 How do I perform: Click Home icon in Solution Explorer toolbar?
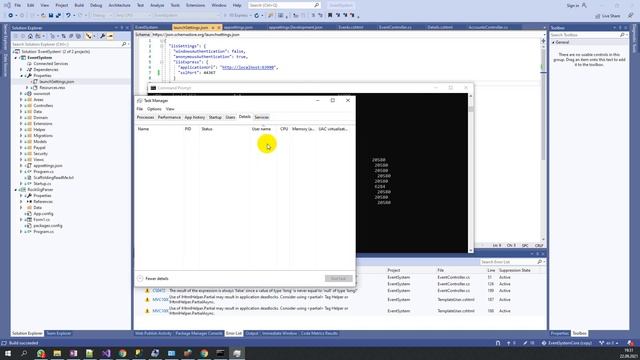(30, 36)
